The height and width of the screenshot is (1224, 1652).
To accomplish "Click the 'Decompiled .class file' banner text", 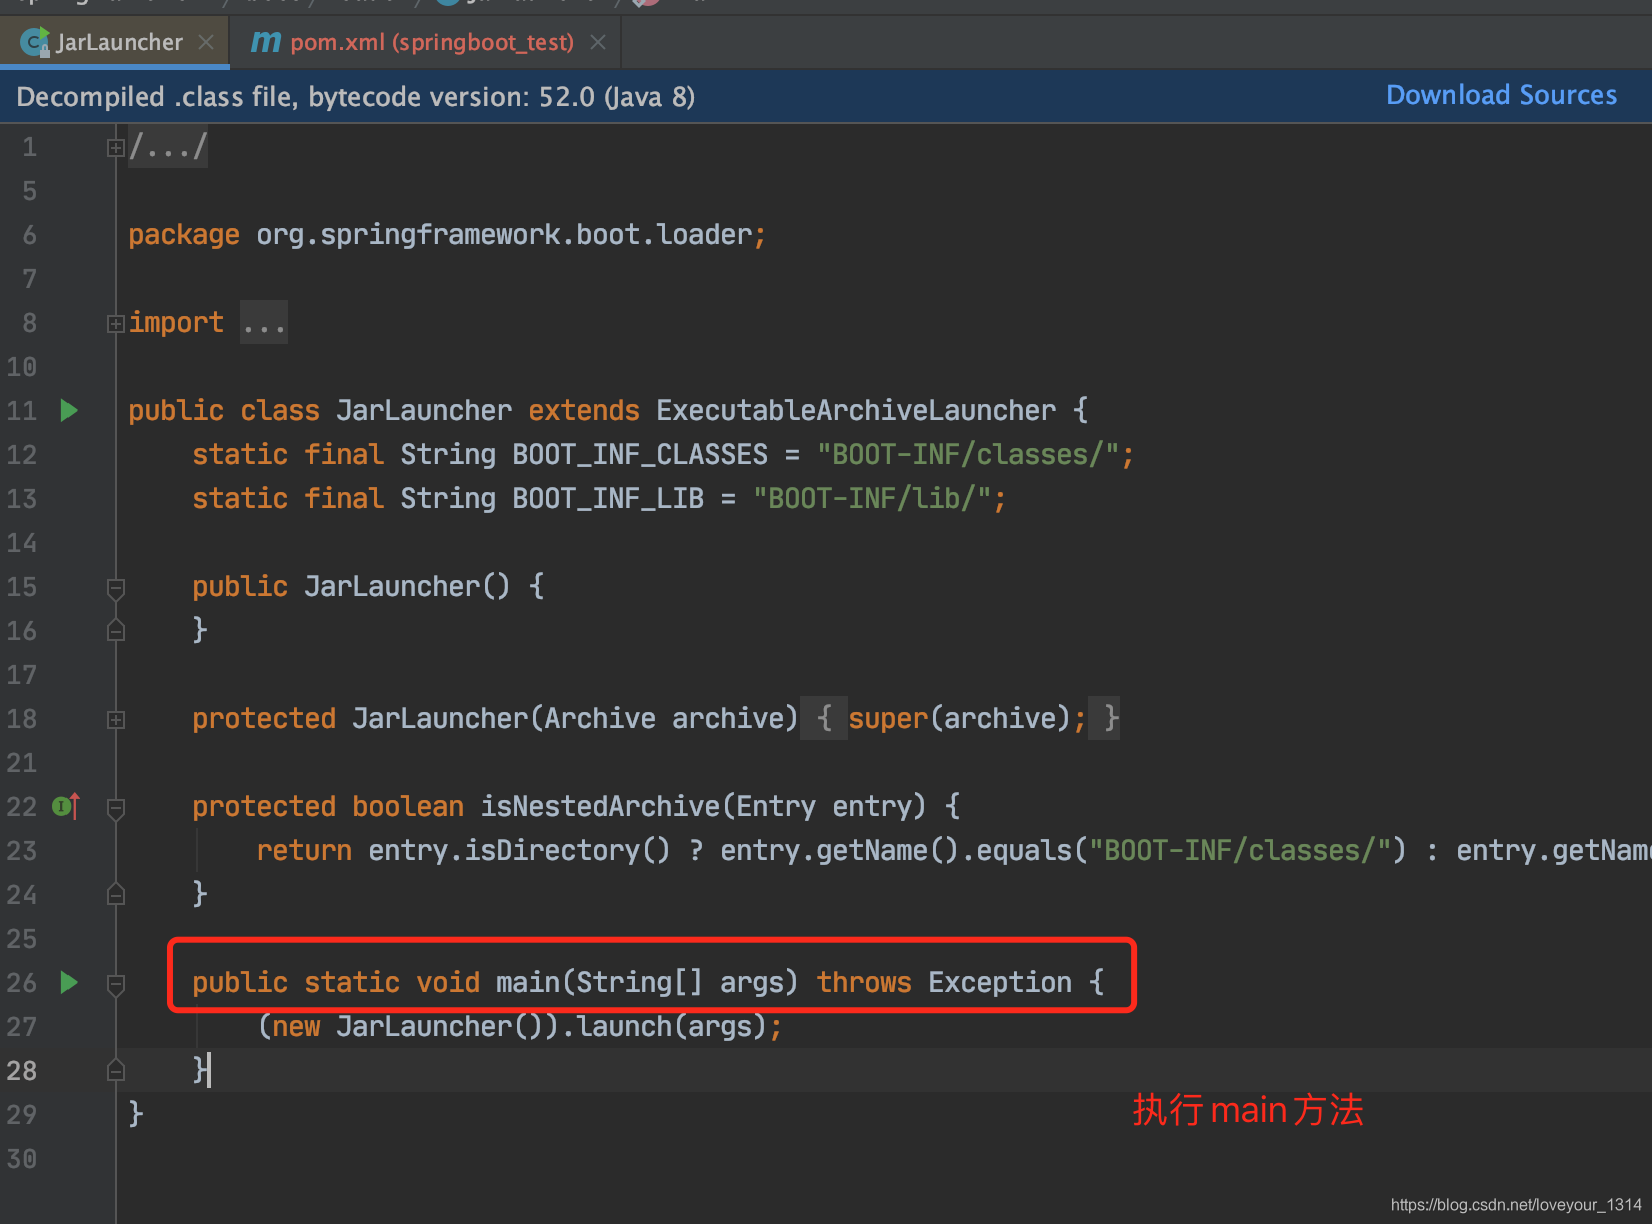I will pos(355,97).
